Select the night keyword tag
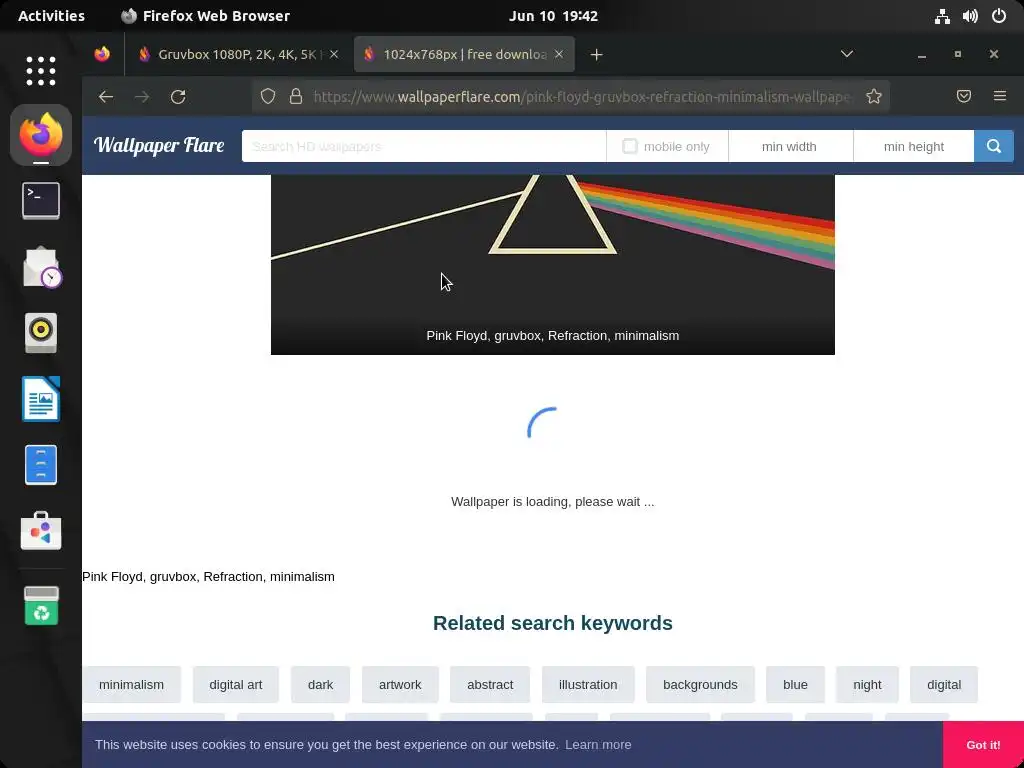Screen dimensions: 1024x768 click(867, 684)
